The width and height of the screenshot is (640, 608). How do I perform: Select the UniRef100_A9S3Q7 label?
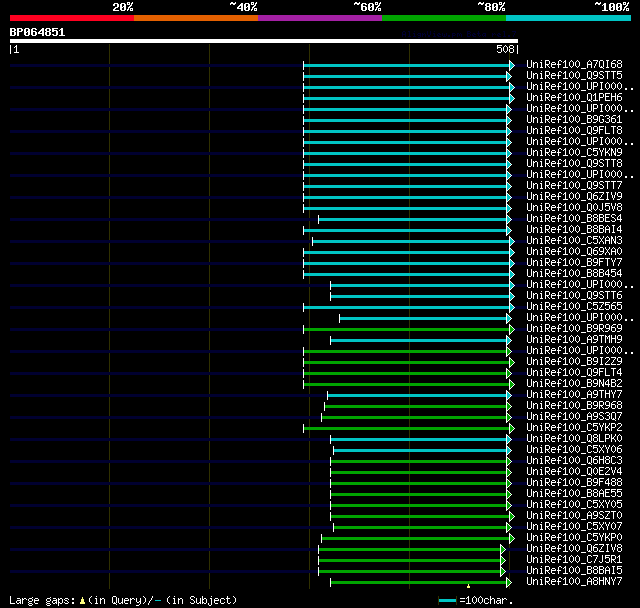[574, 417]
